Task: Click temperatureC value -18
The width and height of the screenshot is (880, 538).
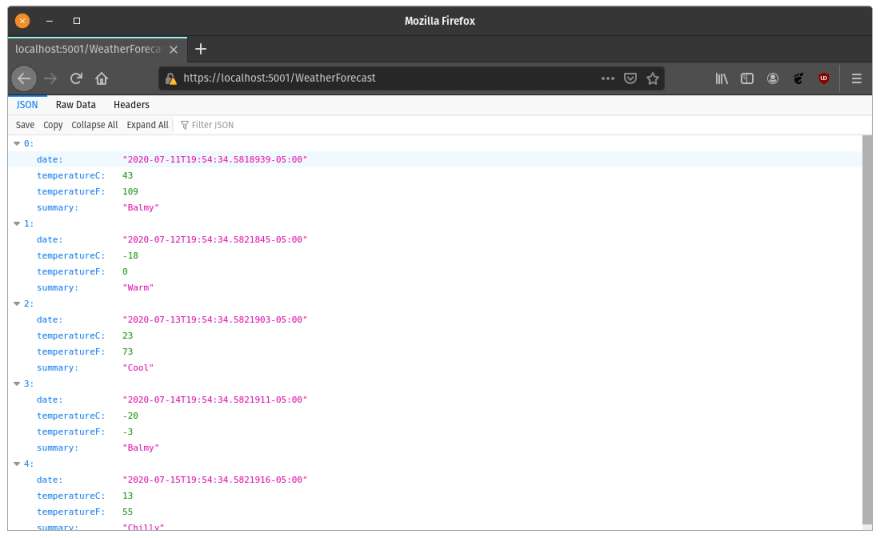Action: [x=130, y=256]
